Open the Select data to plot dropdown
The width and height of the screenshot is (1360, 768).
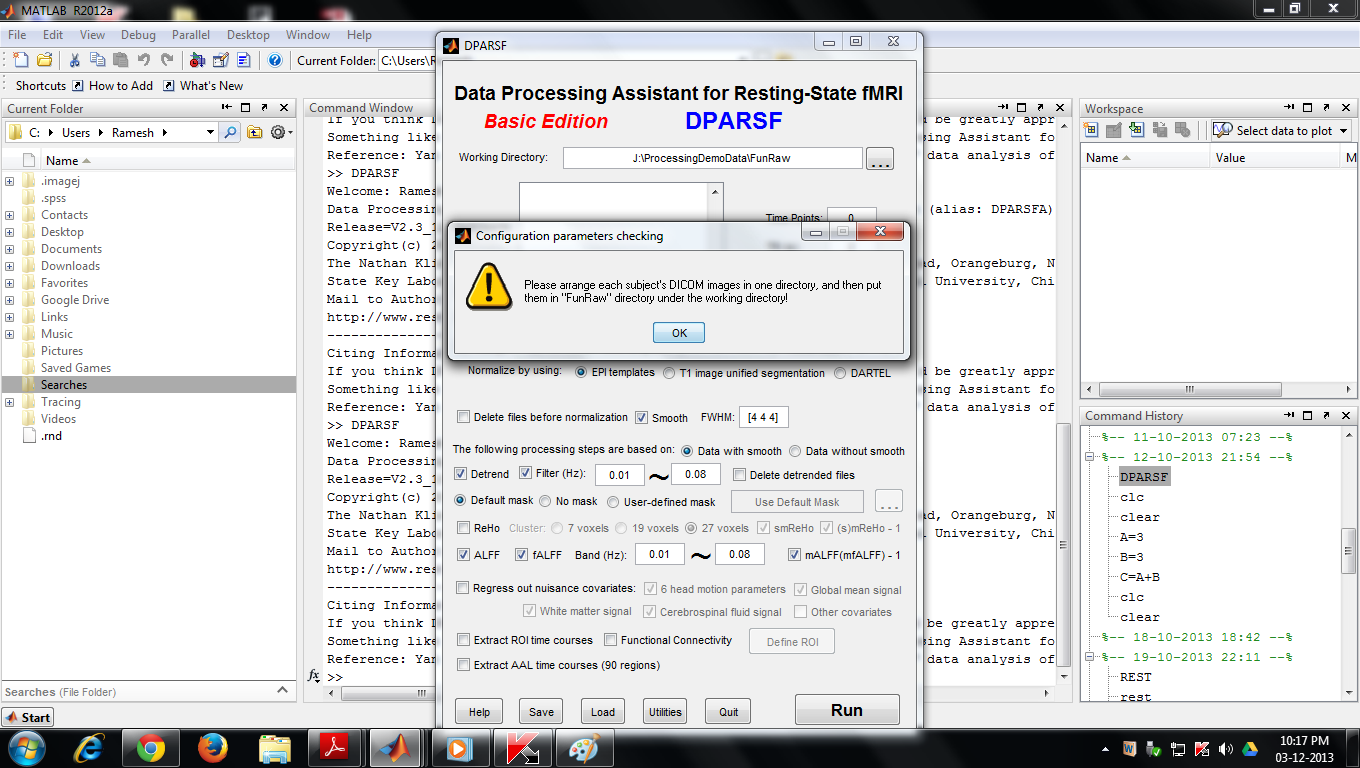[1281, 130]
